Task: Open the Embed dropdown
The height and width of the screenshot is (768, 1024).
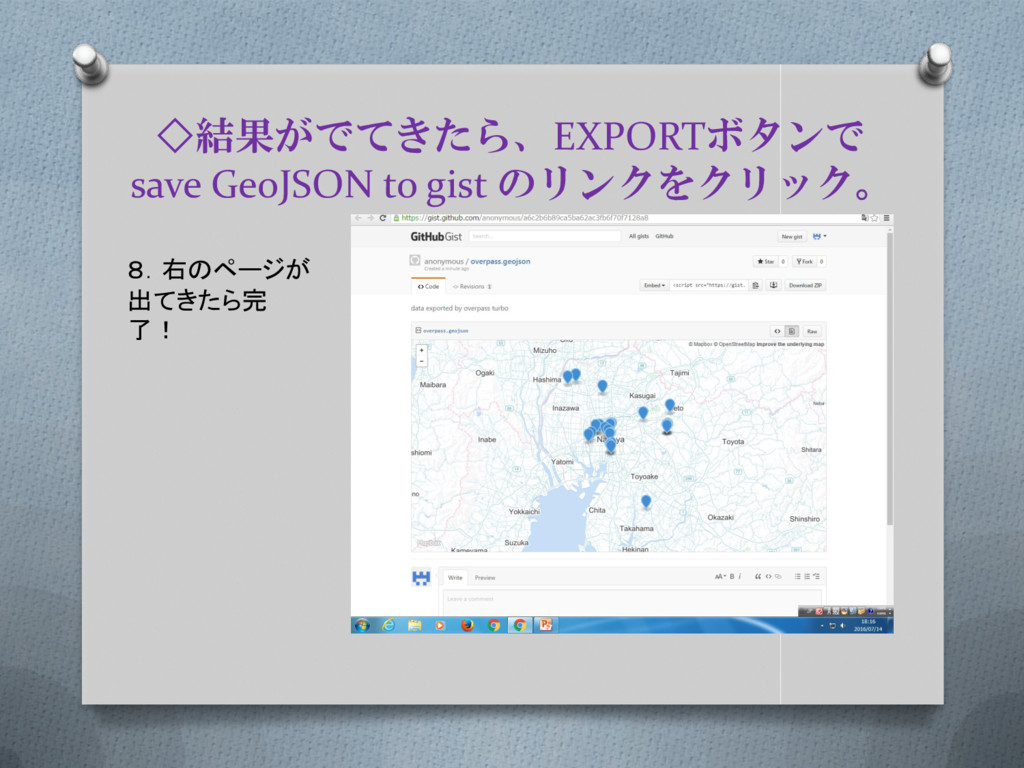Action: click(x=654, y=285)
